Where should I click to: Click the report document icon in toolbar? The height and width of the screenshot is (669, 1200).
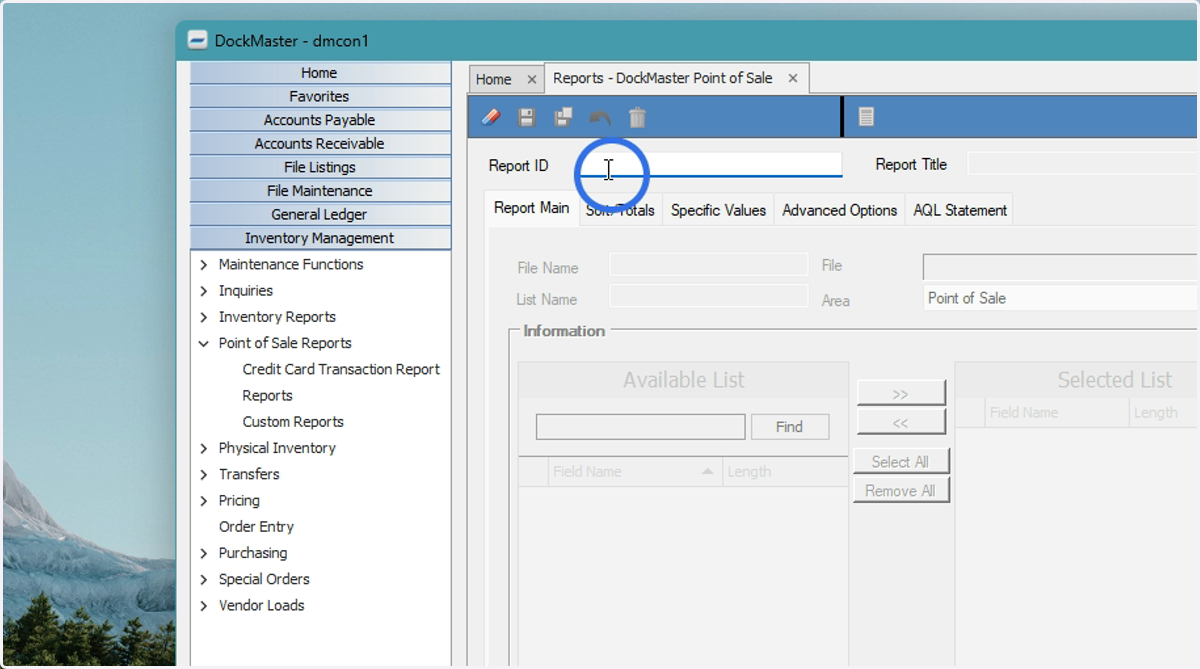point(866,117)
